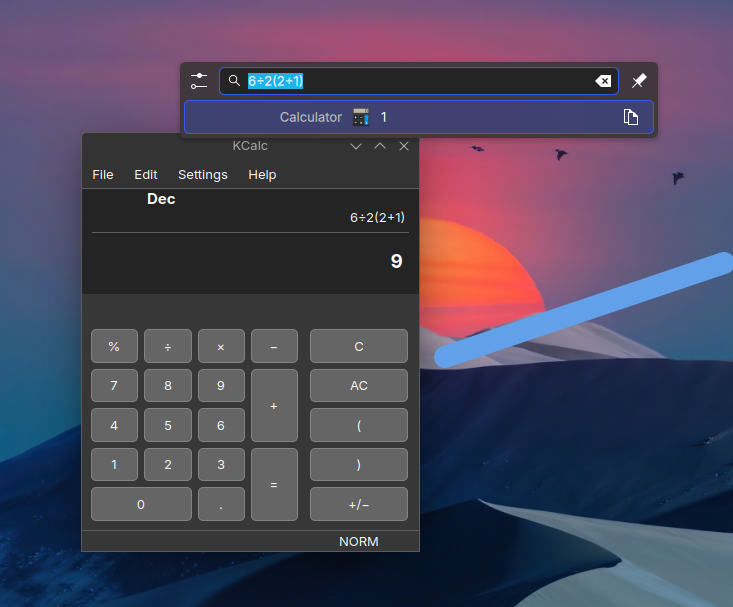Click digit 6 on keypad
The image size is (733, 607).
click(x=221, y=425)
